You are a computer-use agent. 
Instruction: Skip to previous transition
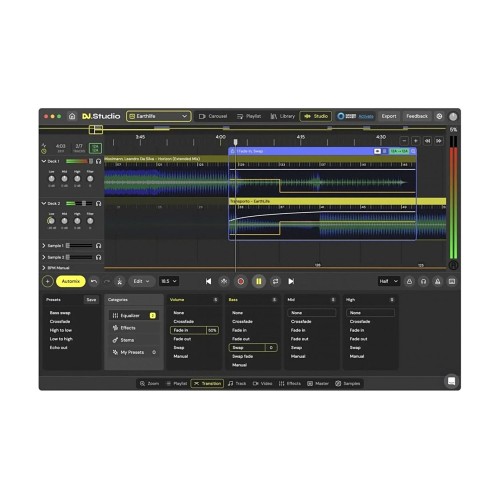pos(208,281)
